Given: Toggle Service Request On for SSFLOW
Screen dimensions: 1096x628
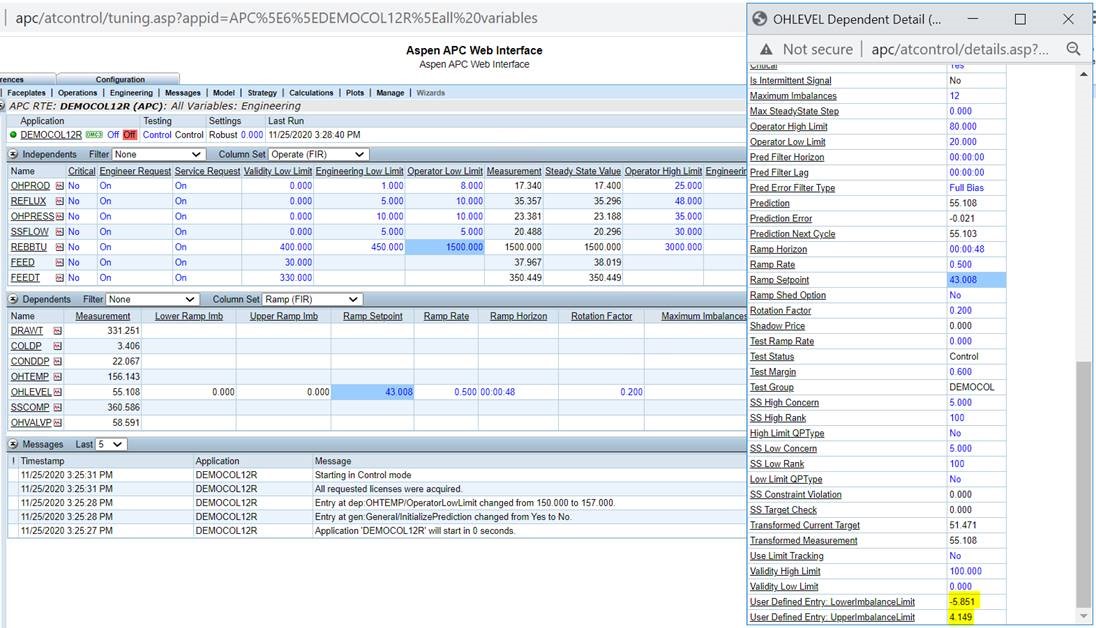Looking at the screenshot, I should point(181,232).
